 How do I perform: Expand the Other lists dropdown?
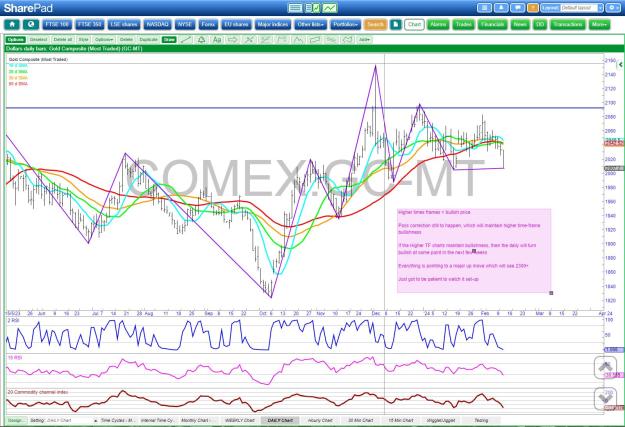(x=311, y=25)
